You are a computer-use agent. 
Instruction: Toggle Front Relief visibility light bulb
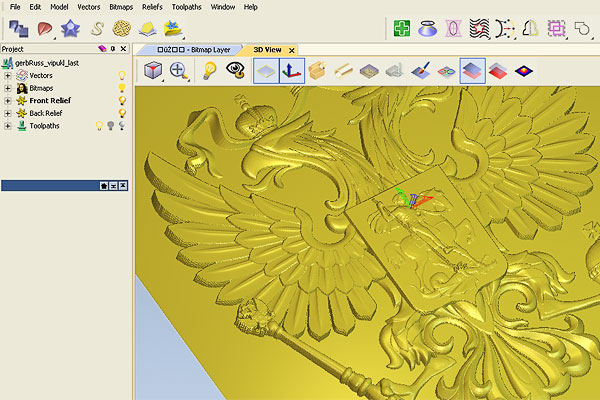[x=122, y=101]
